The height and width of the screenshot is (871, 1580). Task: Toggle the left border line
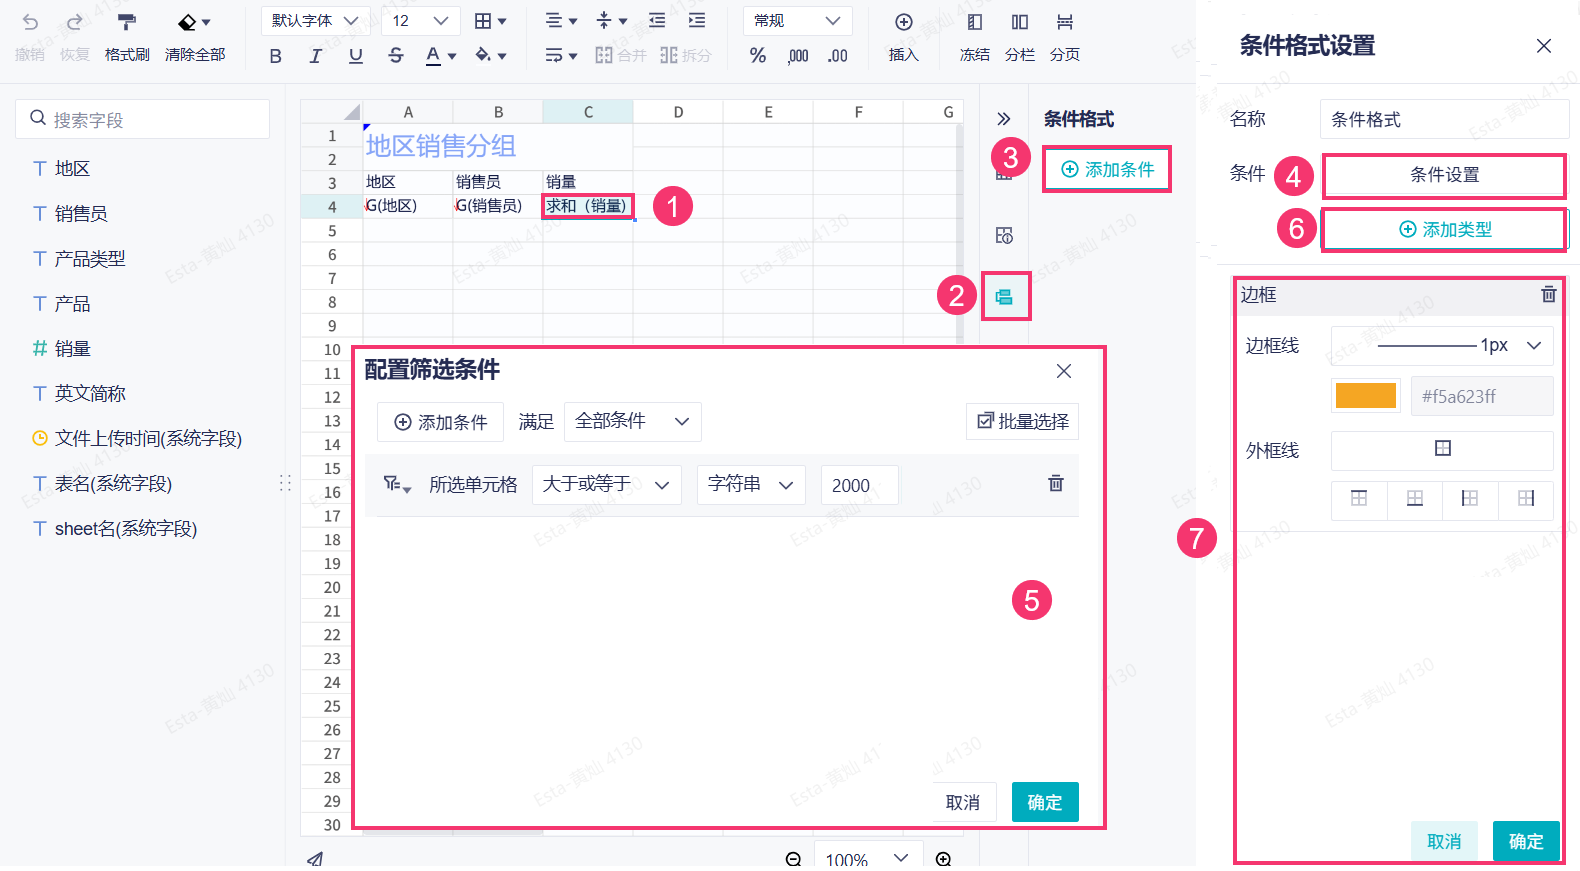point(1470,498)
